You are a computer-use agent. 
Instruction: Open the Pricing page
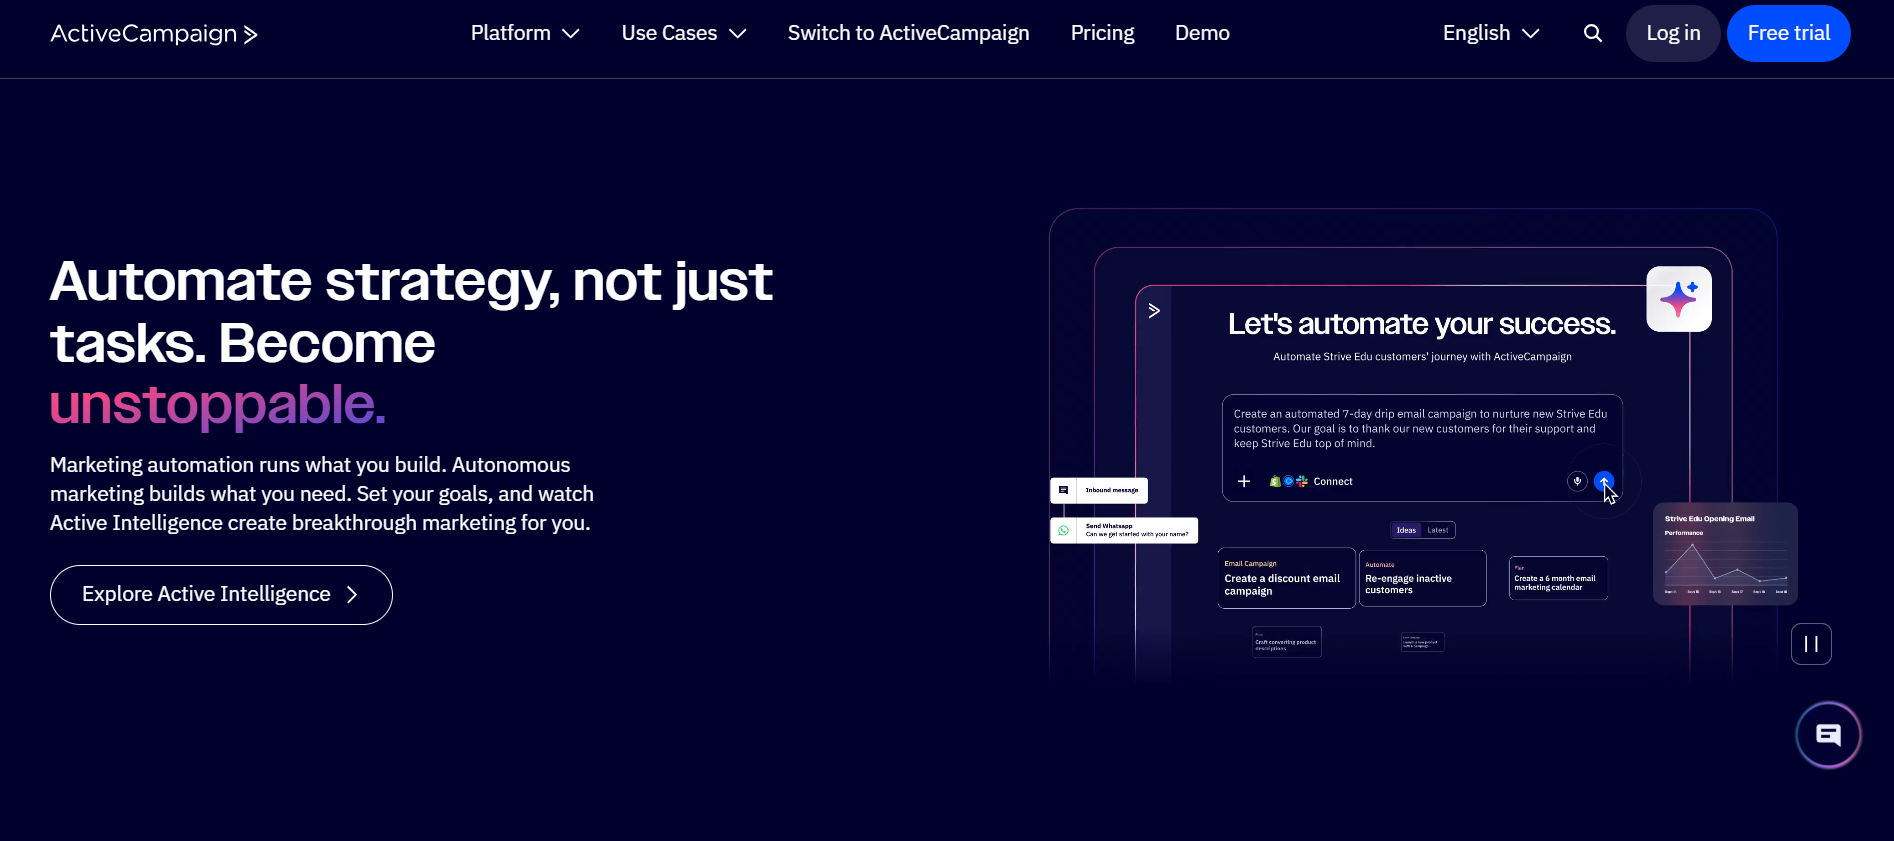pos(1102,33)
